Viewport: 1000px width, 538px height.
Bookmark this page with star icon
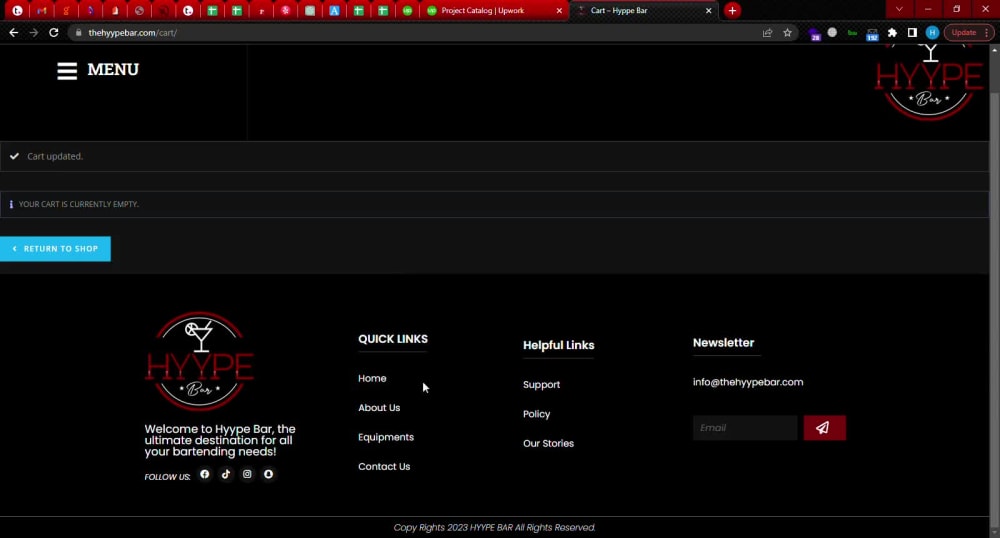point(788,33)
